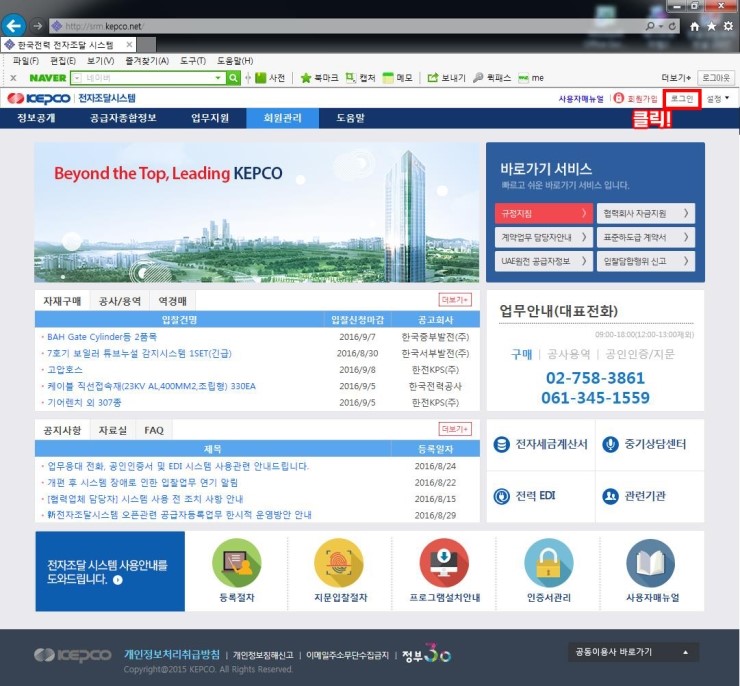Viewport: 740px width, 686px height.
Task: Click the red 규정지침 shortcut button
Action: [x=544, y=213]
